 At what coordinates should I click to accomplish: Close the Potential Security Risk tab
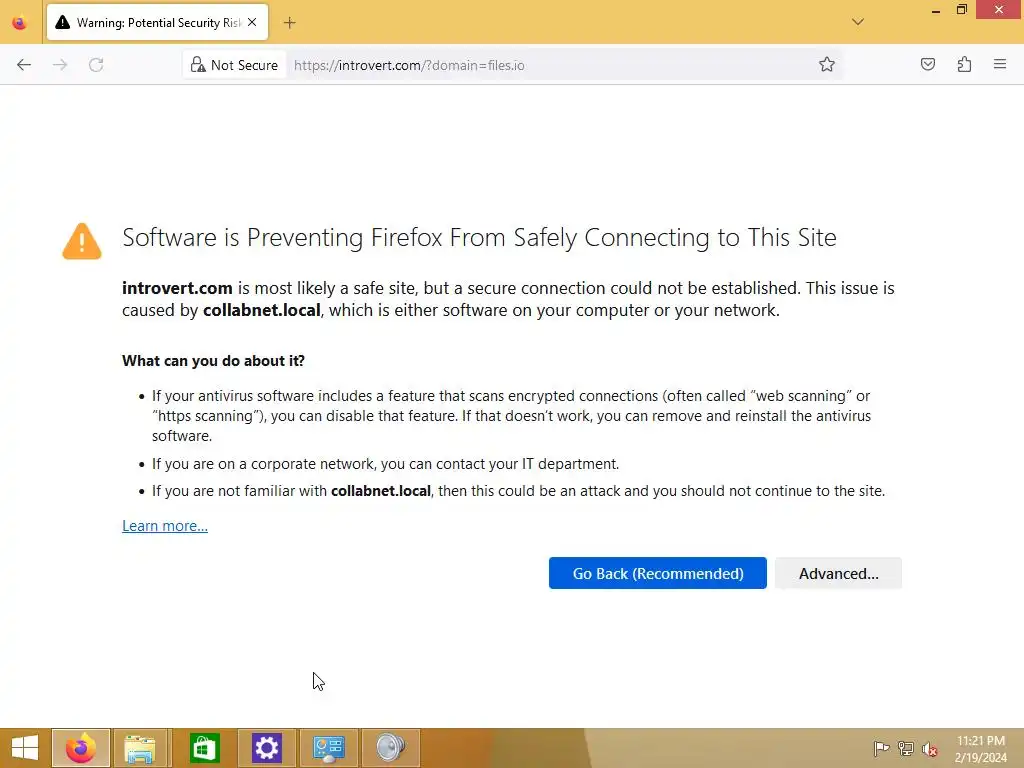[251, 22]
